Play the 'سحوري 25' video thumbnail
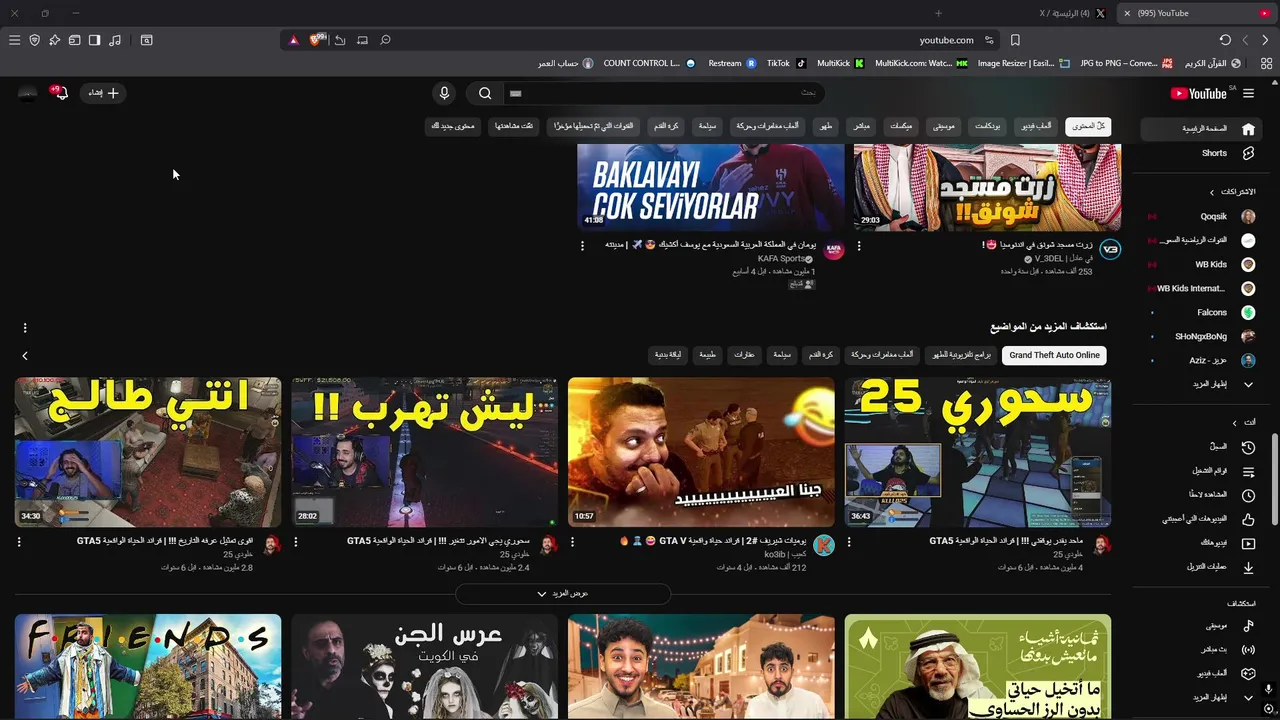Image resolution: width=1280 pixels, height=720 pixels. (x=977, y=452)
